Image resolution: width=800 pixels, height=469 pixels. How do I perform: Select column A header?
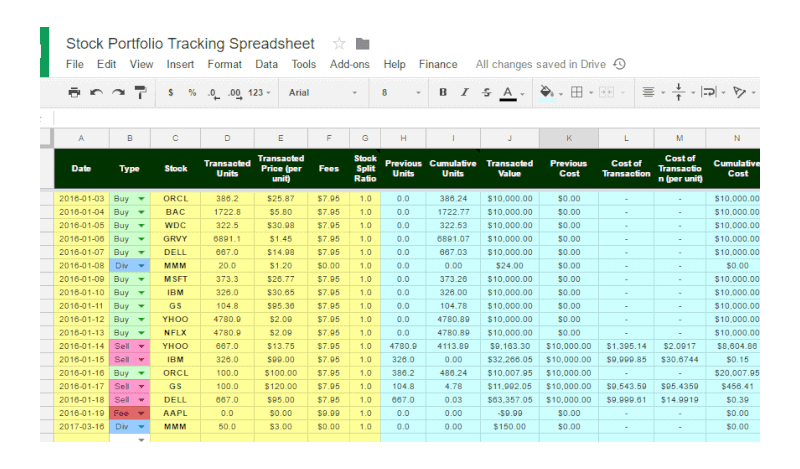[81, 138]
